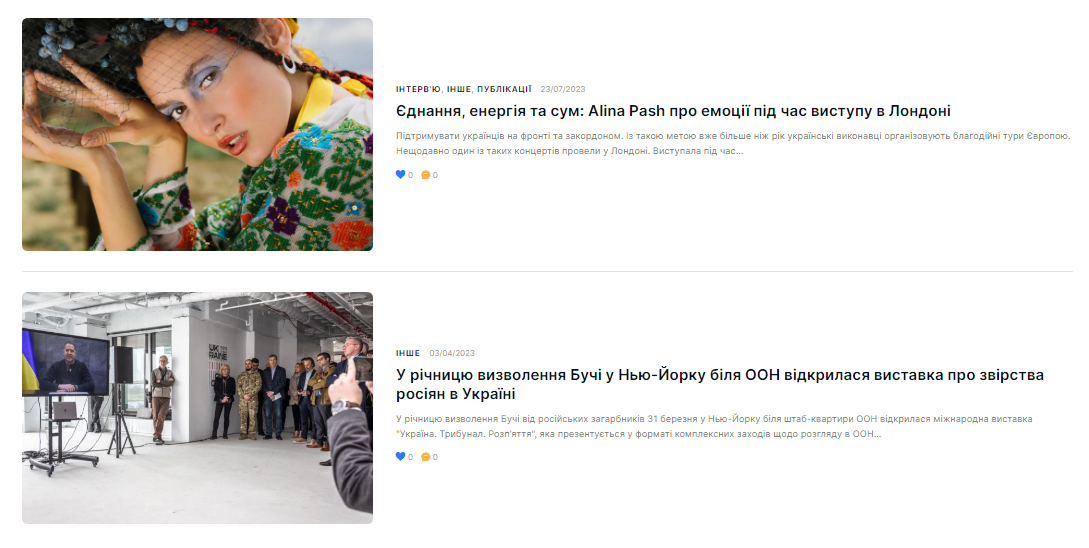Viewport: 1089px width, 548px height.
Task: Click like count beside Alina Pash heart
Action: coord(410,175)
